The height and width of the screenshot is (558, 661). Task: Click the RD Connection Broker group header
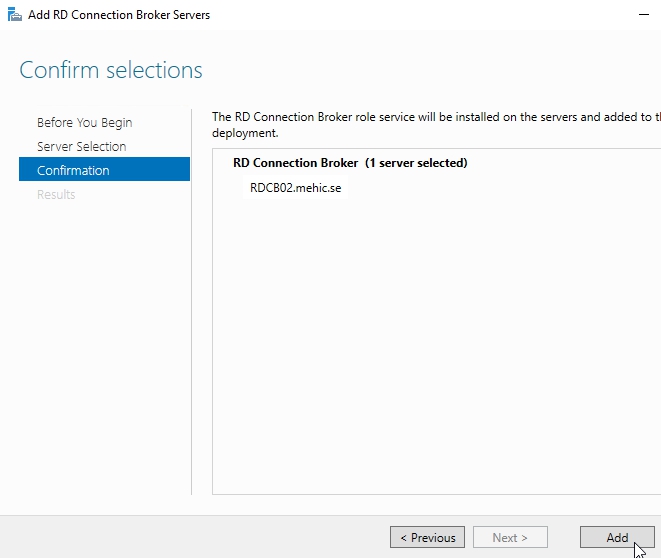pos(295,162)
